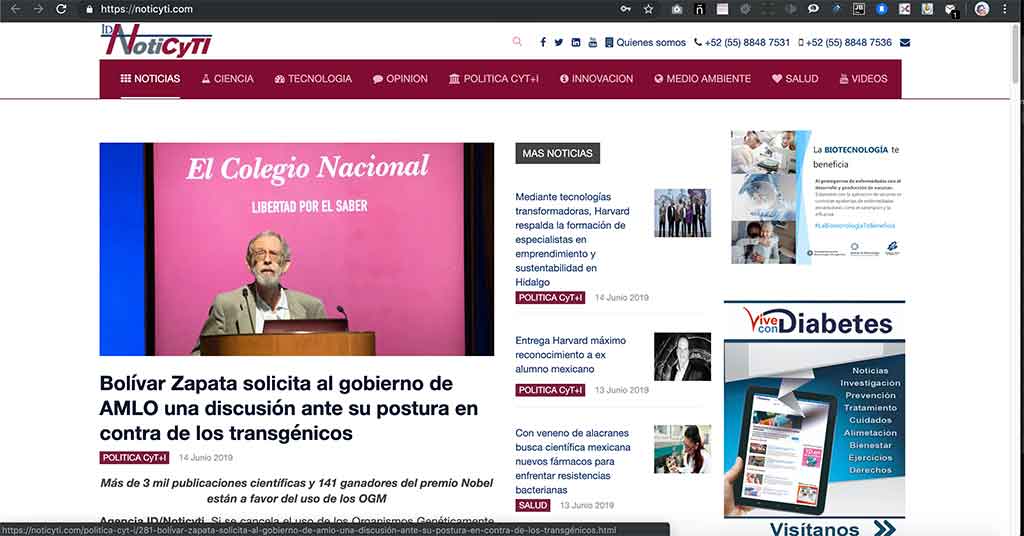Click mobile number +52 (55) 8848 7536
The image size is (1024, 536).
pyautogui.click(x=845, y=42)
